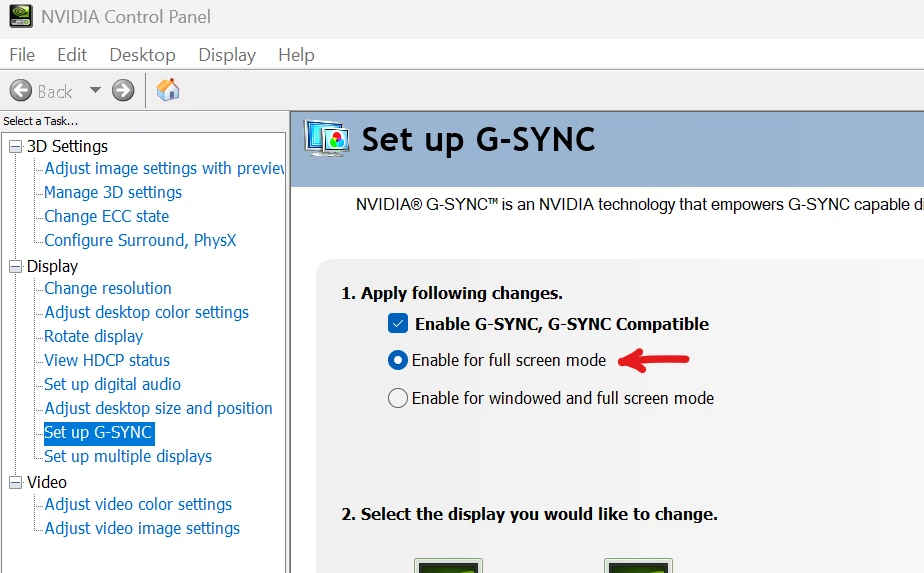Go to the Home page icon
Viewport: 924px width, 573px height.
[168, 90]
